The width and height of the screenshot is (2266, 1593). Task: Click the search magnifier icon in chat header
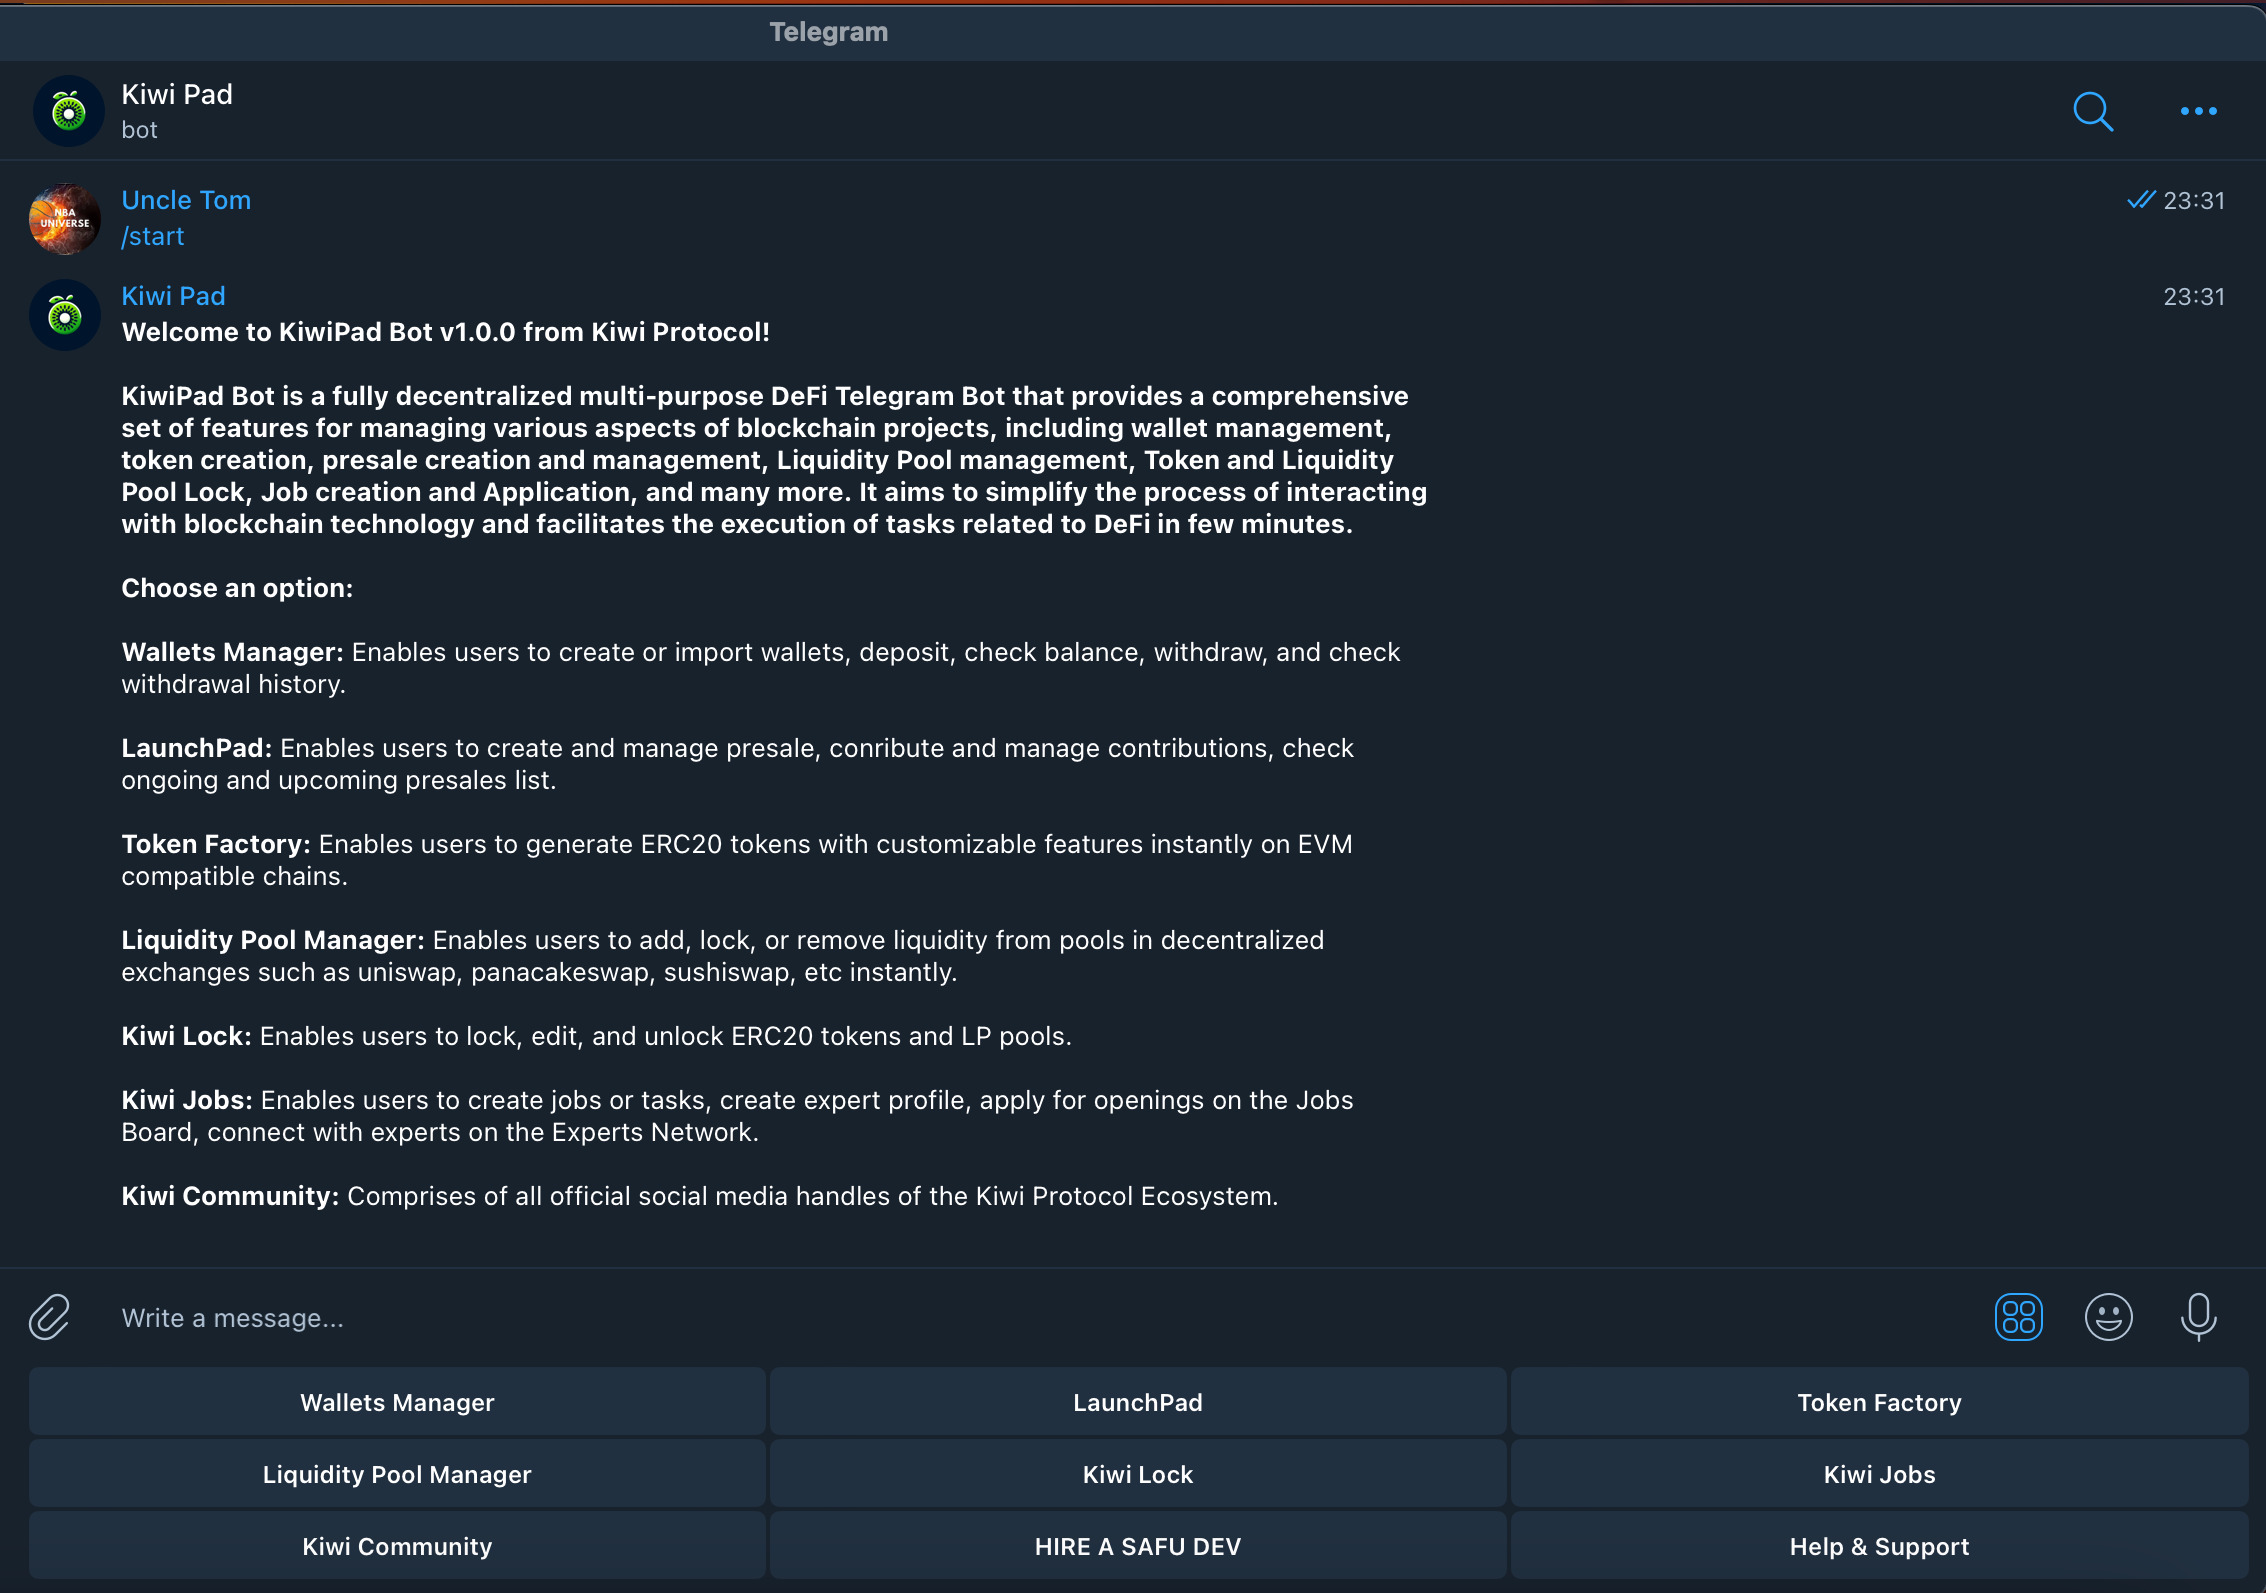2093,111
